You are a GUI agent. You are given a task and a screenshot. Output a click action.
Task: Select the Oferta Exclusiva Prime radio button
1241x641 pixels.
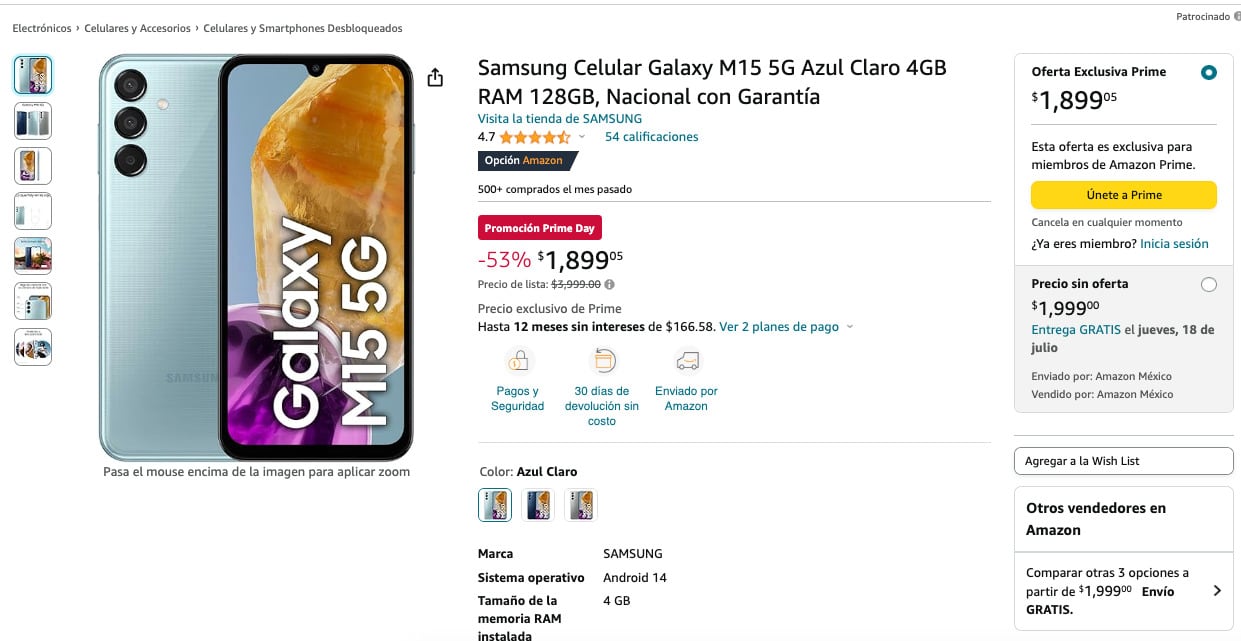coord(1209,73)
